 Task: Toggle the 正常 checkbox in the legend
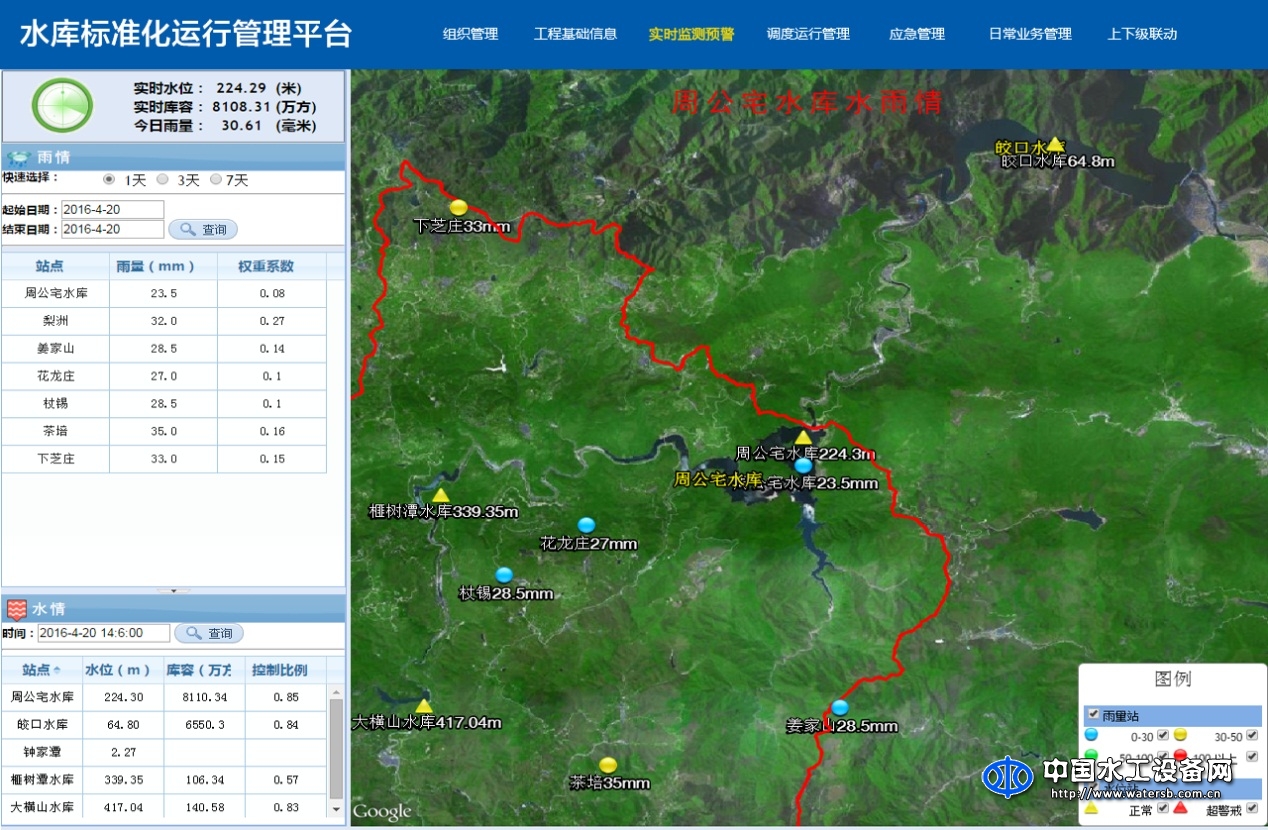[1162, 810]
